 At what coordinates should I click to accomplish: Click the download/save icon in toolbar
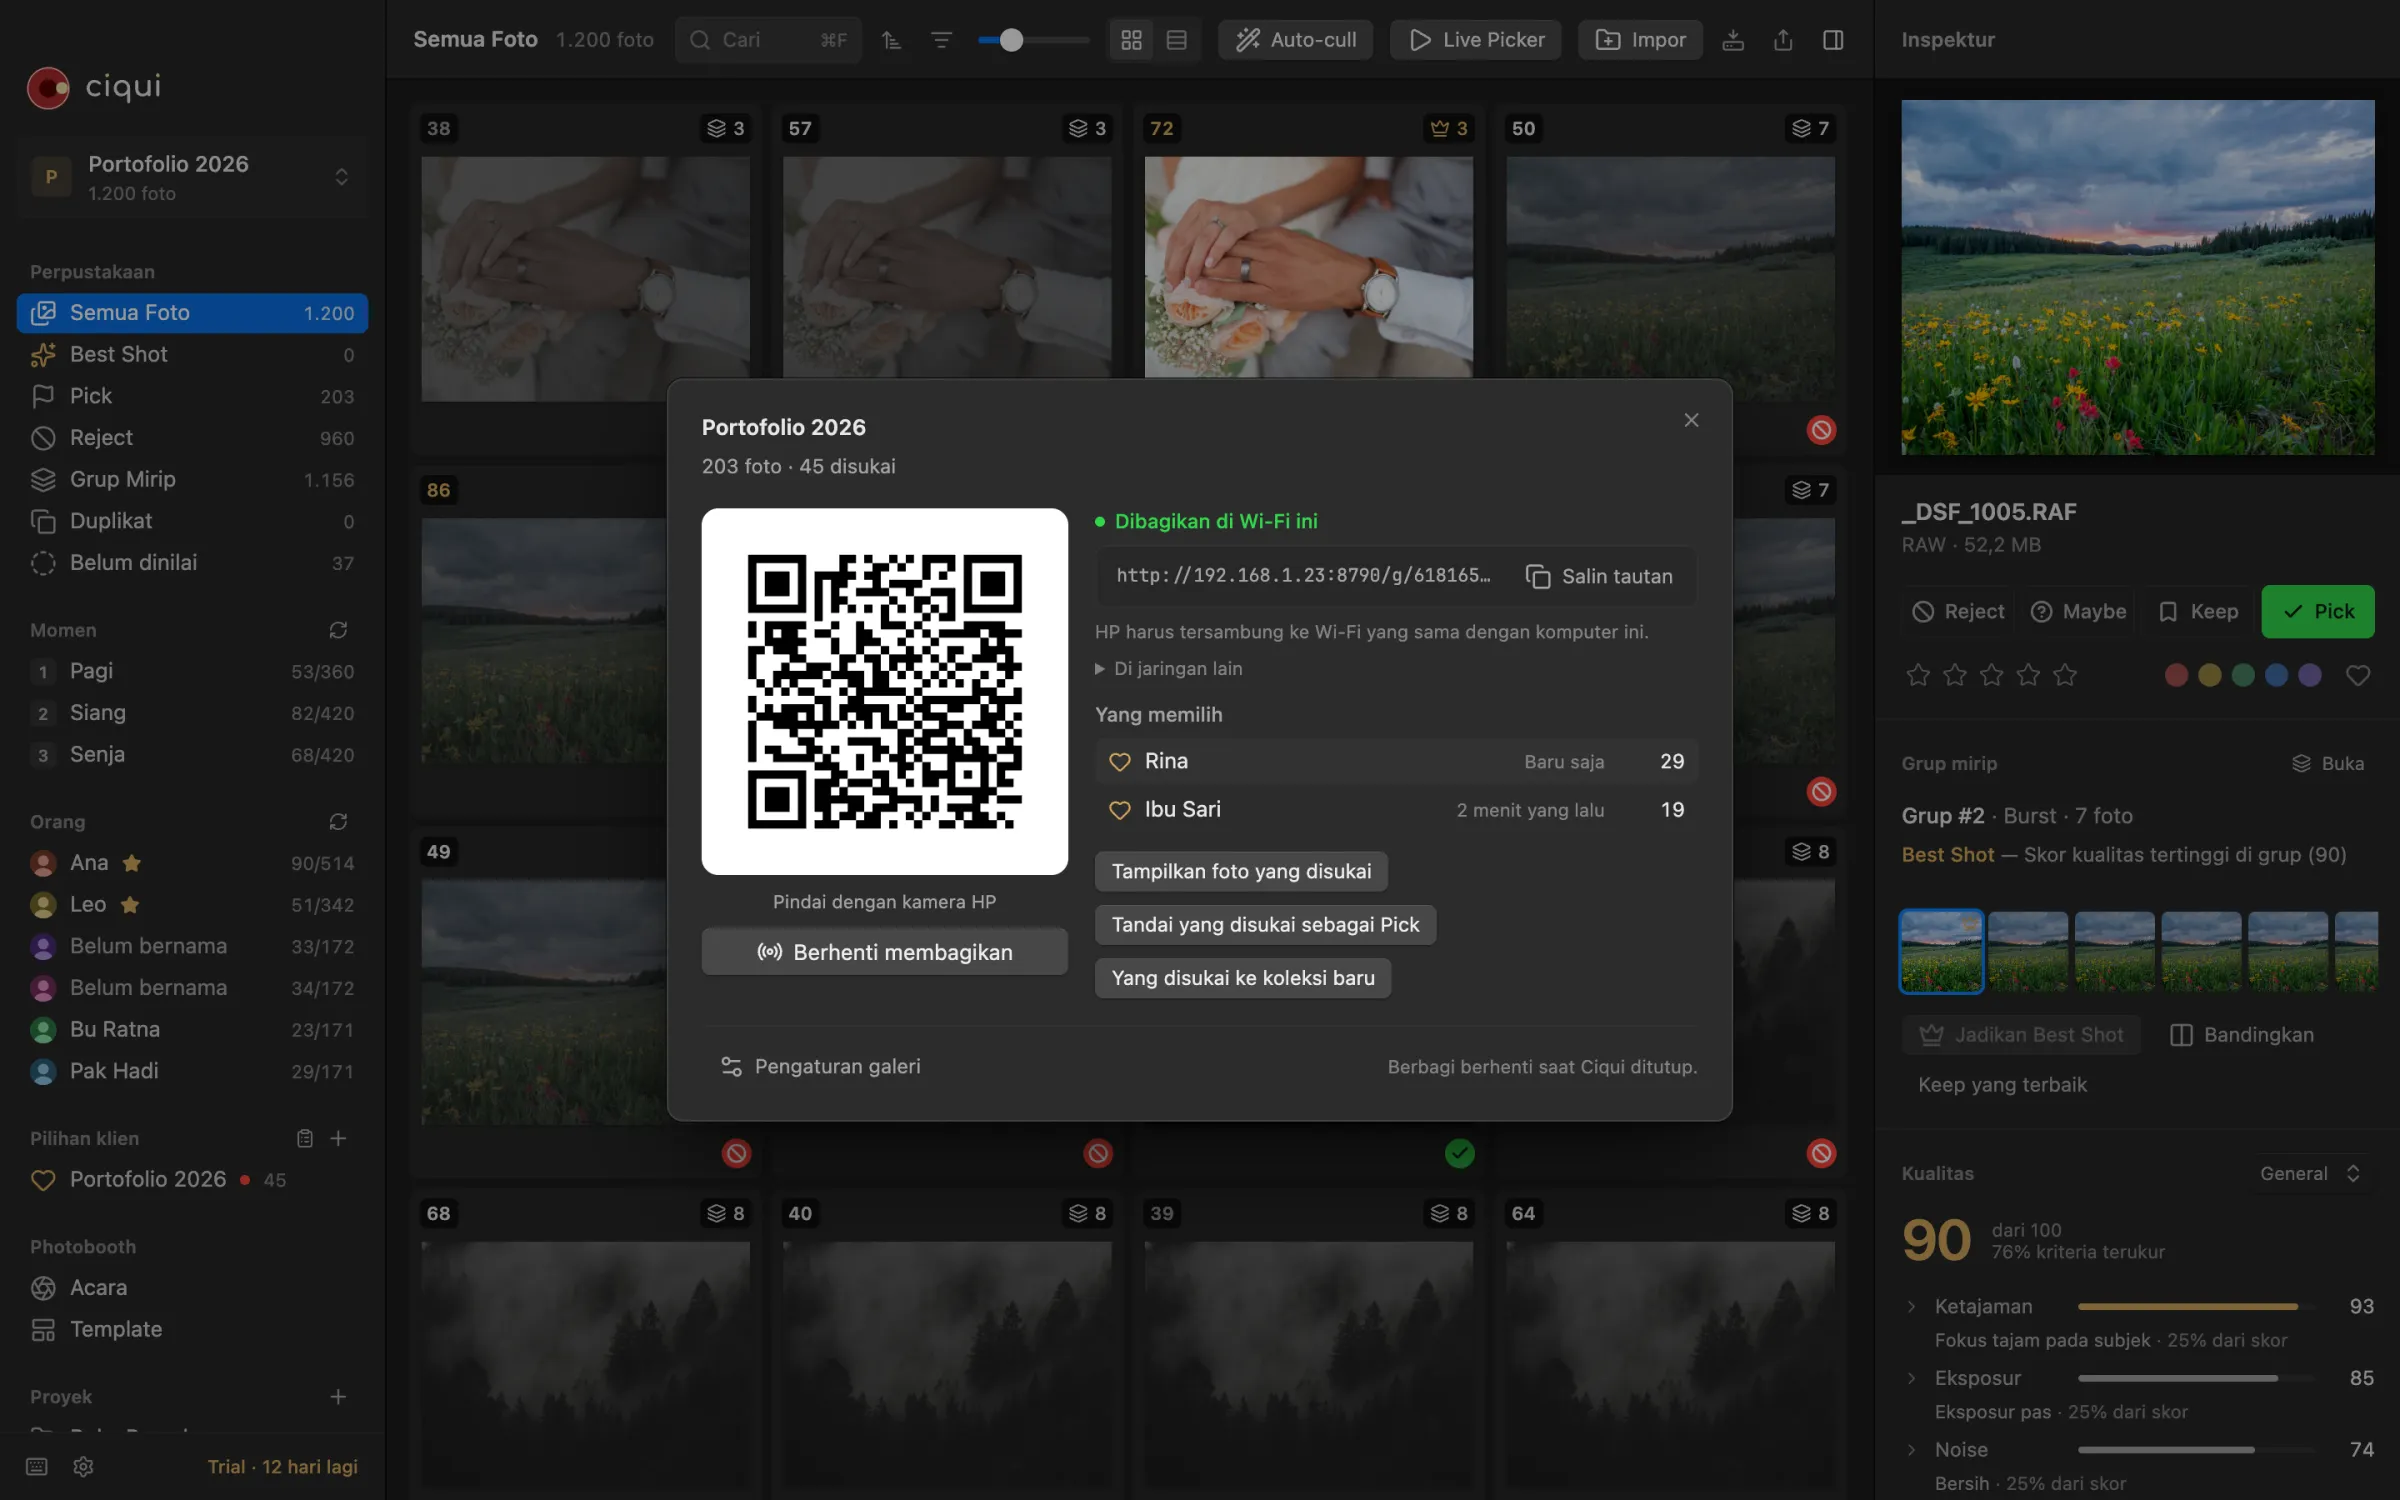(x=1733, y=40)
